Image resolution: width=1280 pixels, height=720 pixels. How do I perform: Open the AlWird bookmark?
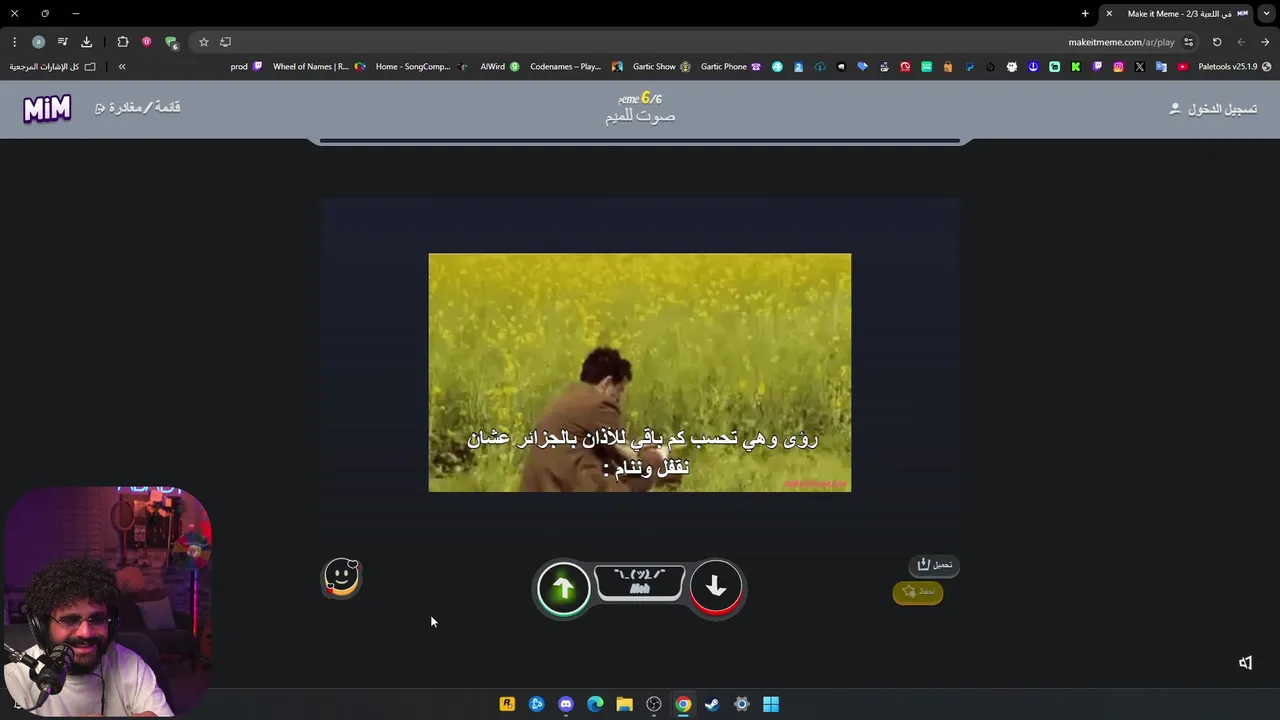pyautogui.click(x=500, y=66)
